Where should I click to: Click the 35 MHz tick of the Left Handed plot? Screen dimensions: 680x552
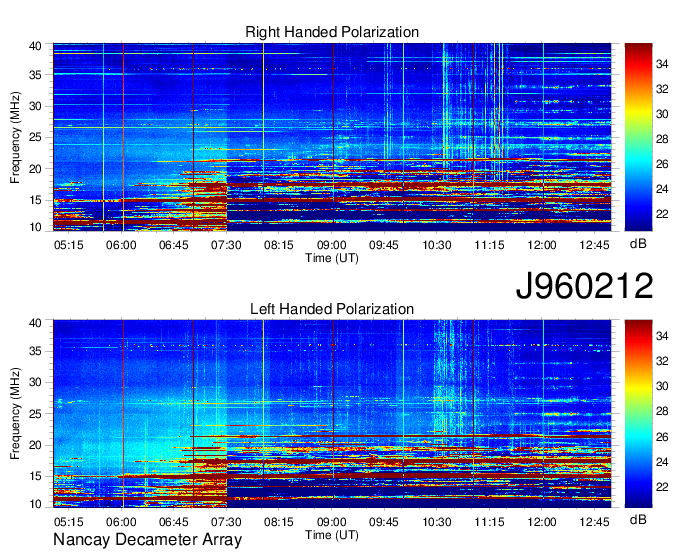(35, 351)
